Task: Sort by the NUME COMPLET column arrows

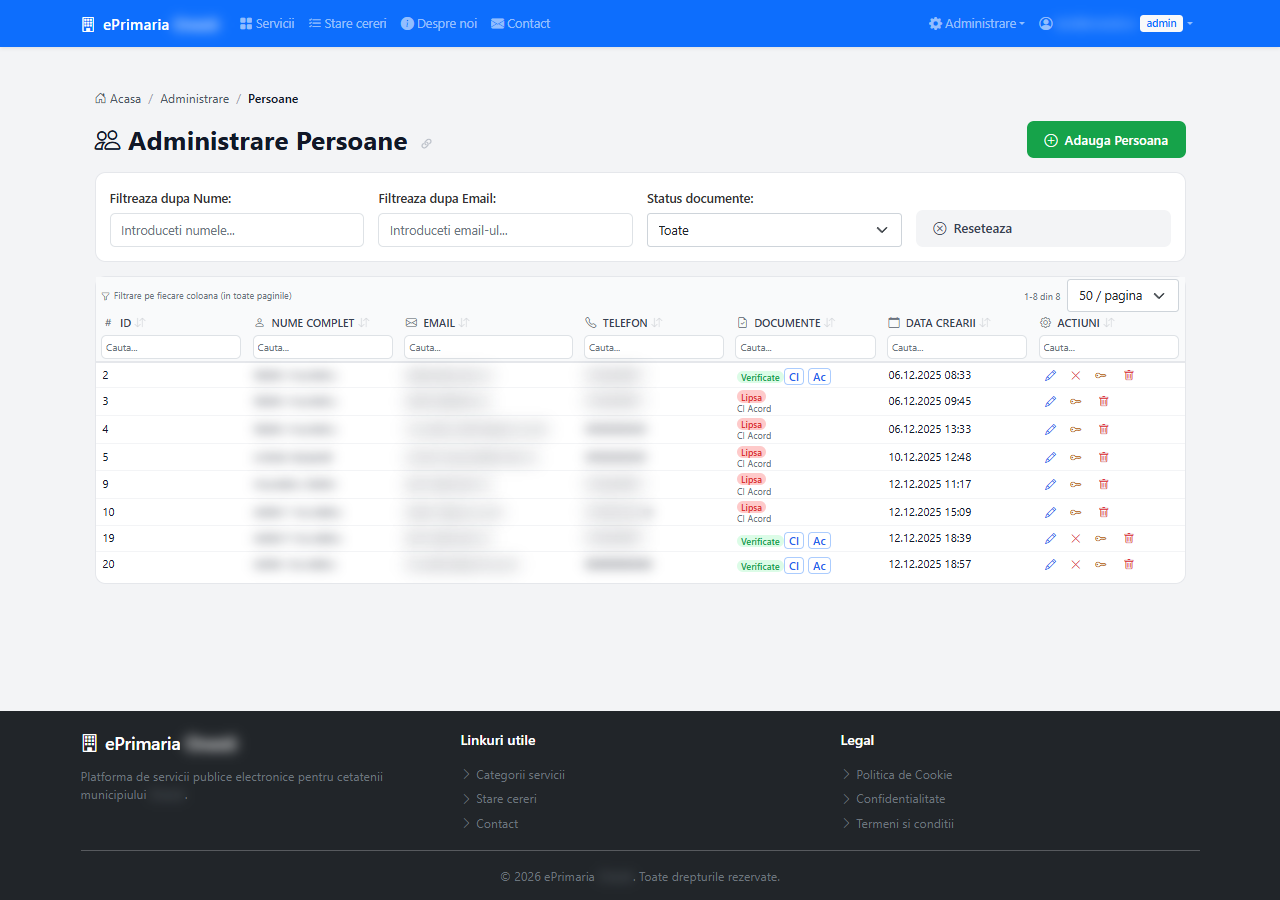Action: [x=364, y=323]
